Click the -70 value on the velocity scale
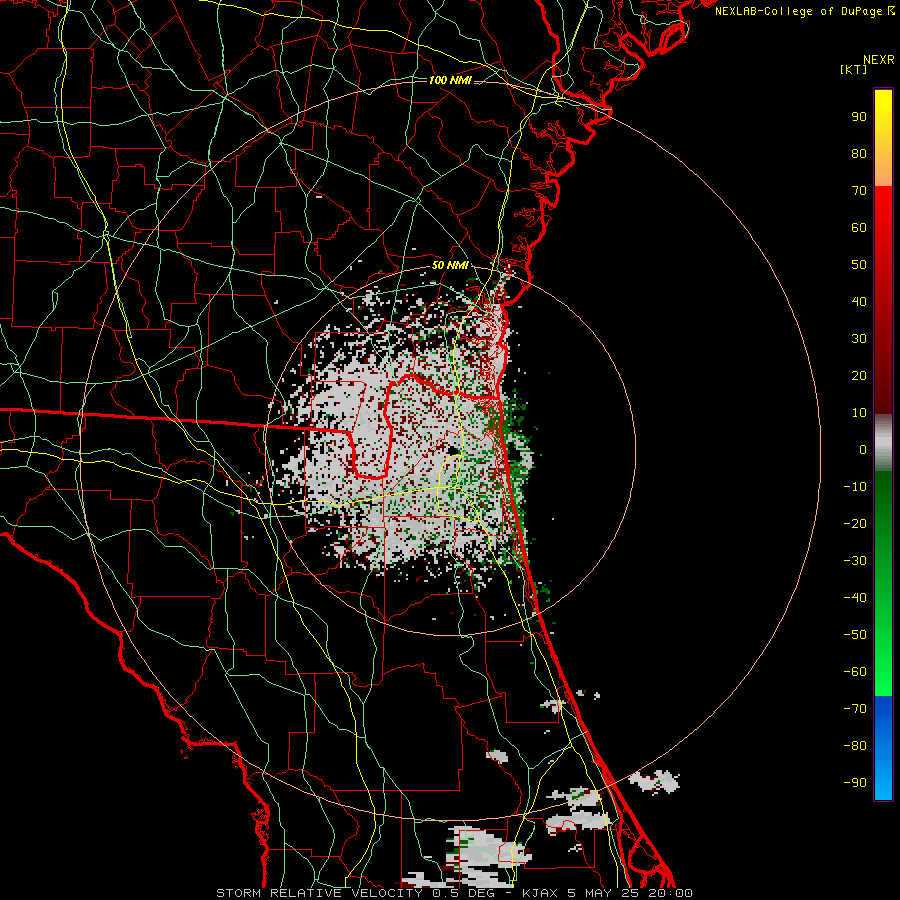This screenshot has height=900, width=900. (x=855, y=709)
